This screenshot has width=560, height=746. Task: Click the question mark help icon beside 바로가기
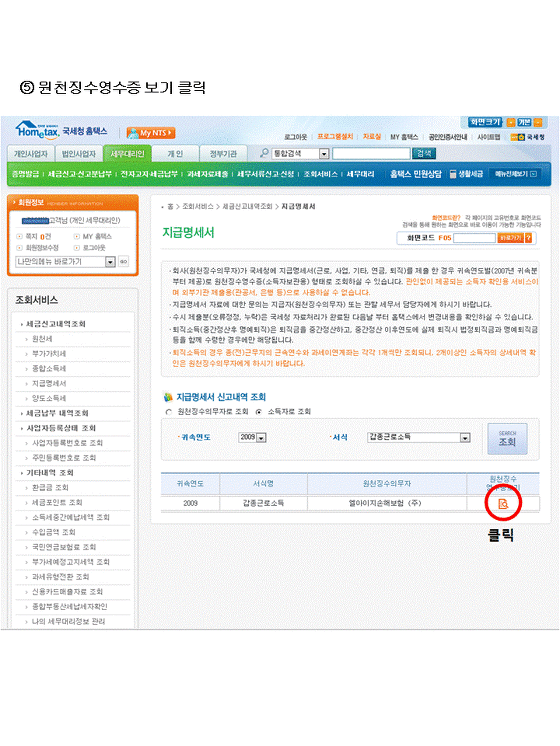click(x=528, y=237)
